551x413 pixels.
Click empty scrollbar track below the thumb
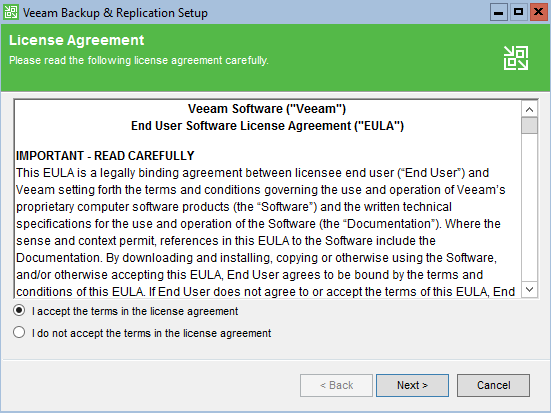(530, 207)
